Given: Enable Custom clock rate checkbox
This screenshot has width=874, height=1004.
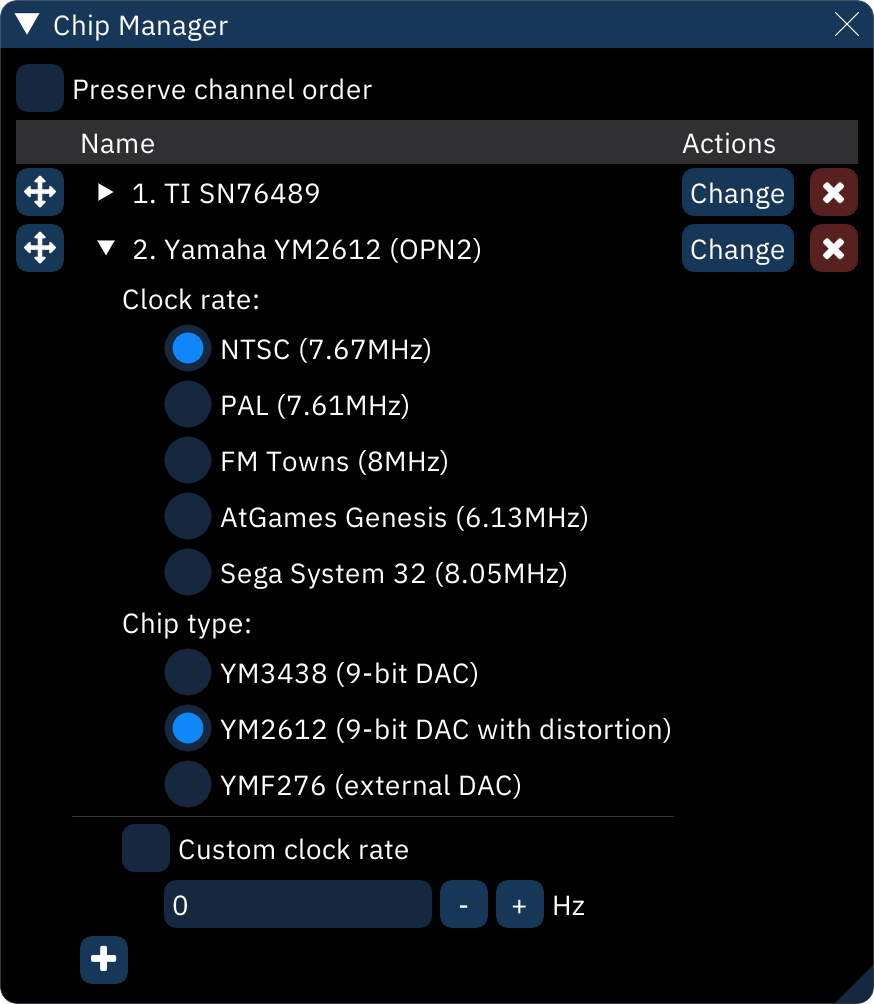Looking at the screenshot, I should 146,849.
